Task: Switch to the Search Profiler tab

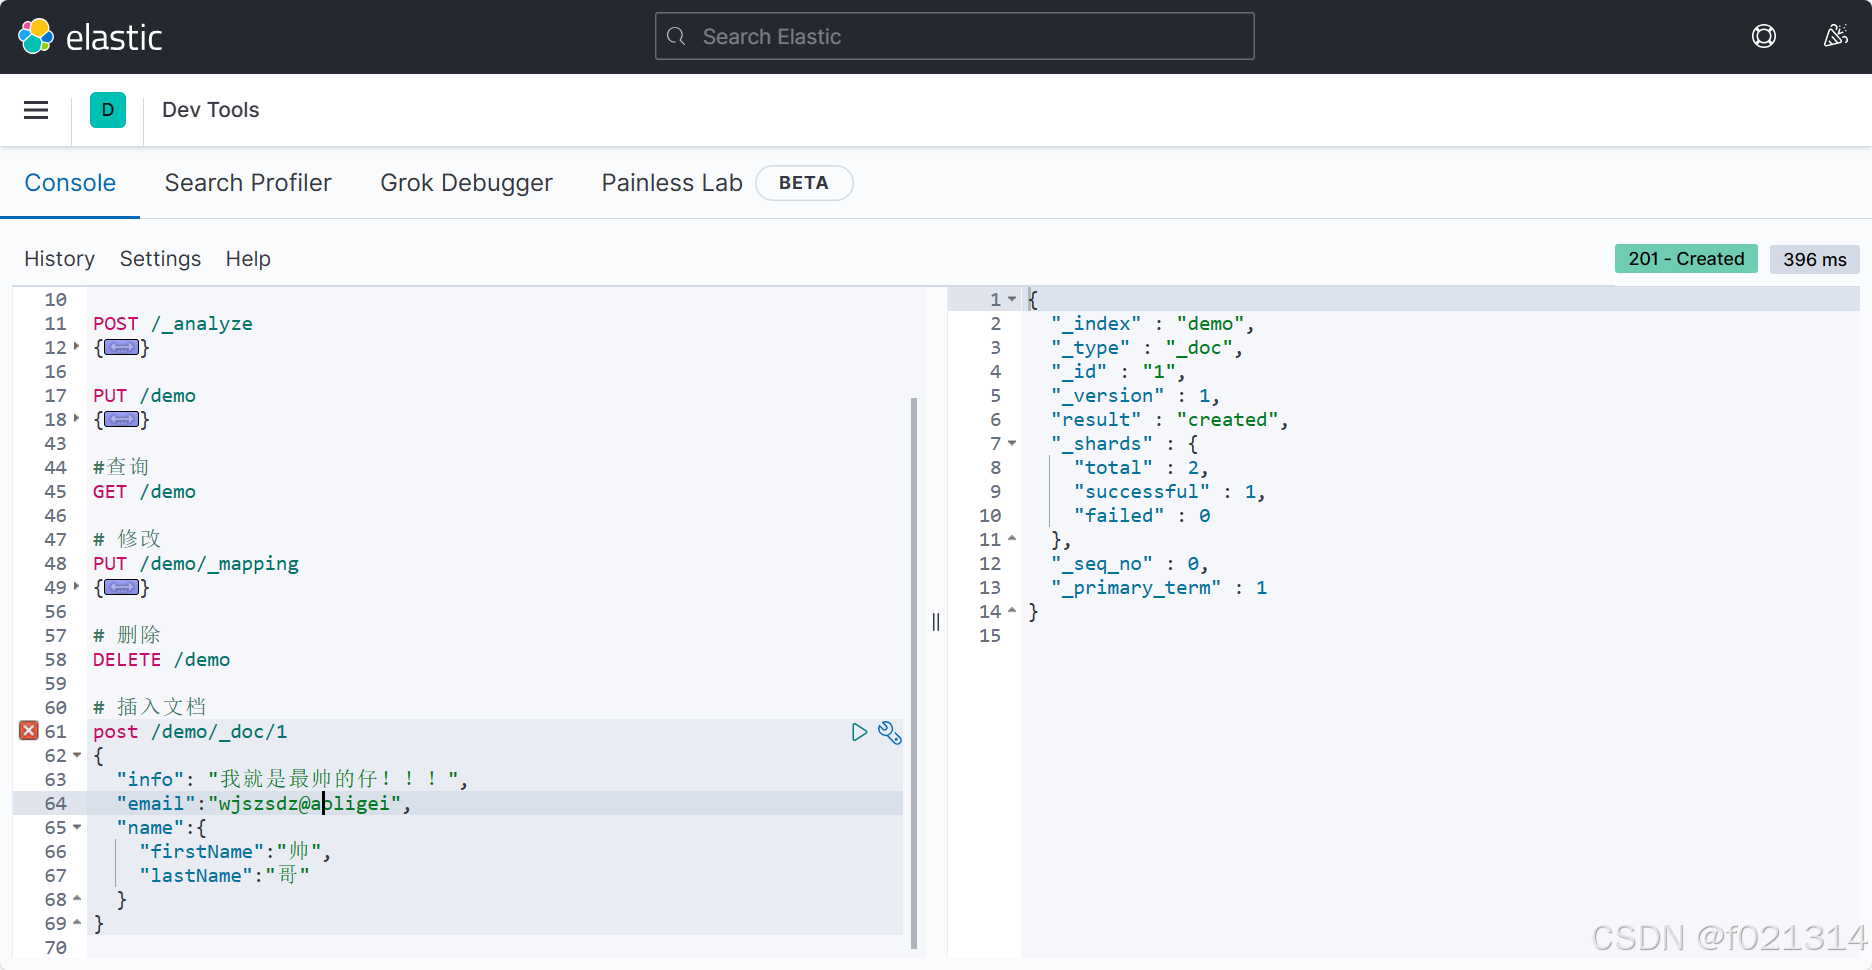Action: (x=248, y=183)
